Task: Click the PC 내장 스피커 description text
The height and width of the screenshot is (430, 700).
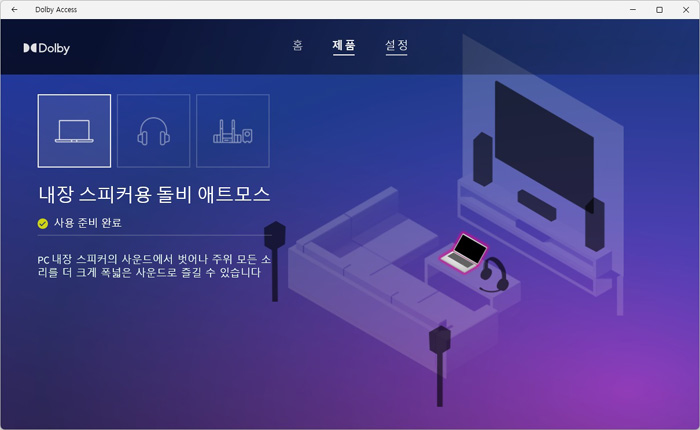Action: [154, 266]
